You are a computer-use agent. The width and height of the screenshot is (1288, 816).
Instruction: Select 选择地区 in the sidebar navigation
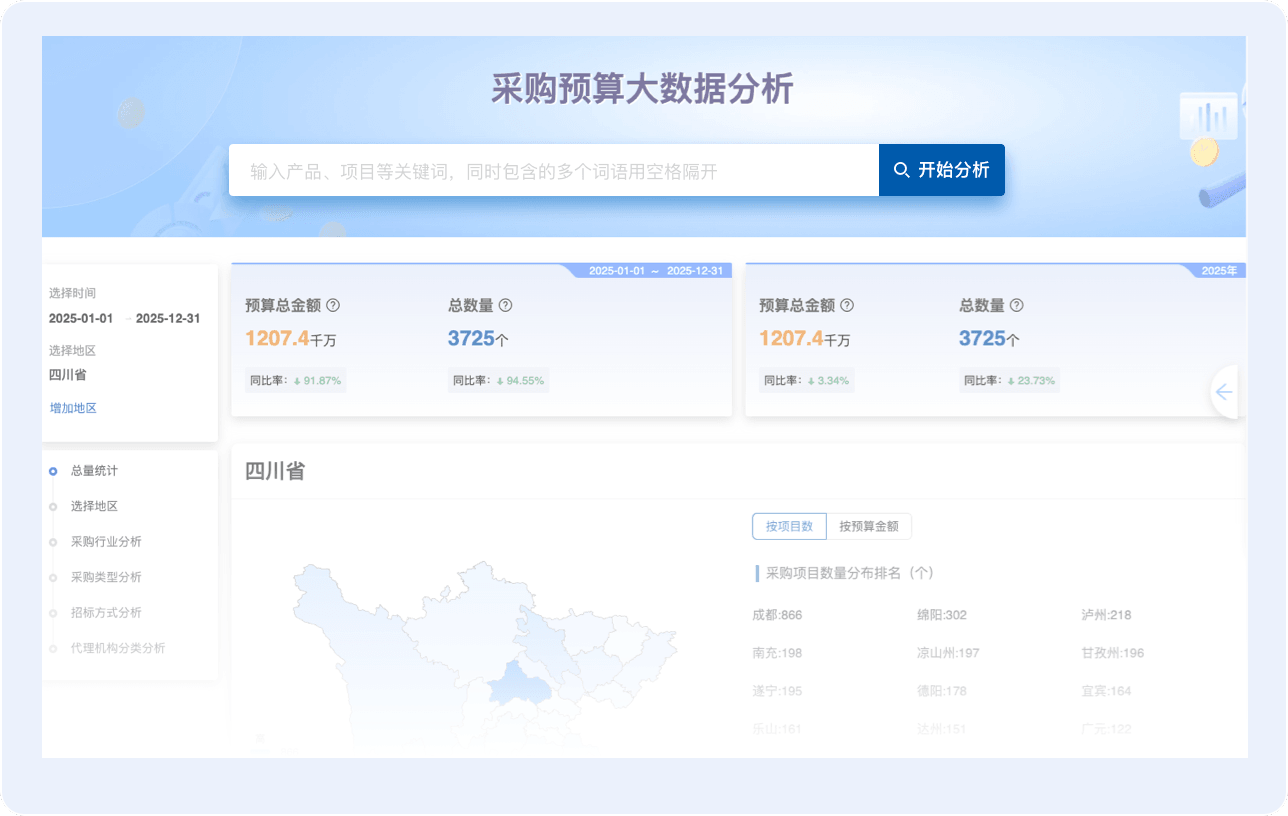coord(94,507)
